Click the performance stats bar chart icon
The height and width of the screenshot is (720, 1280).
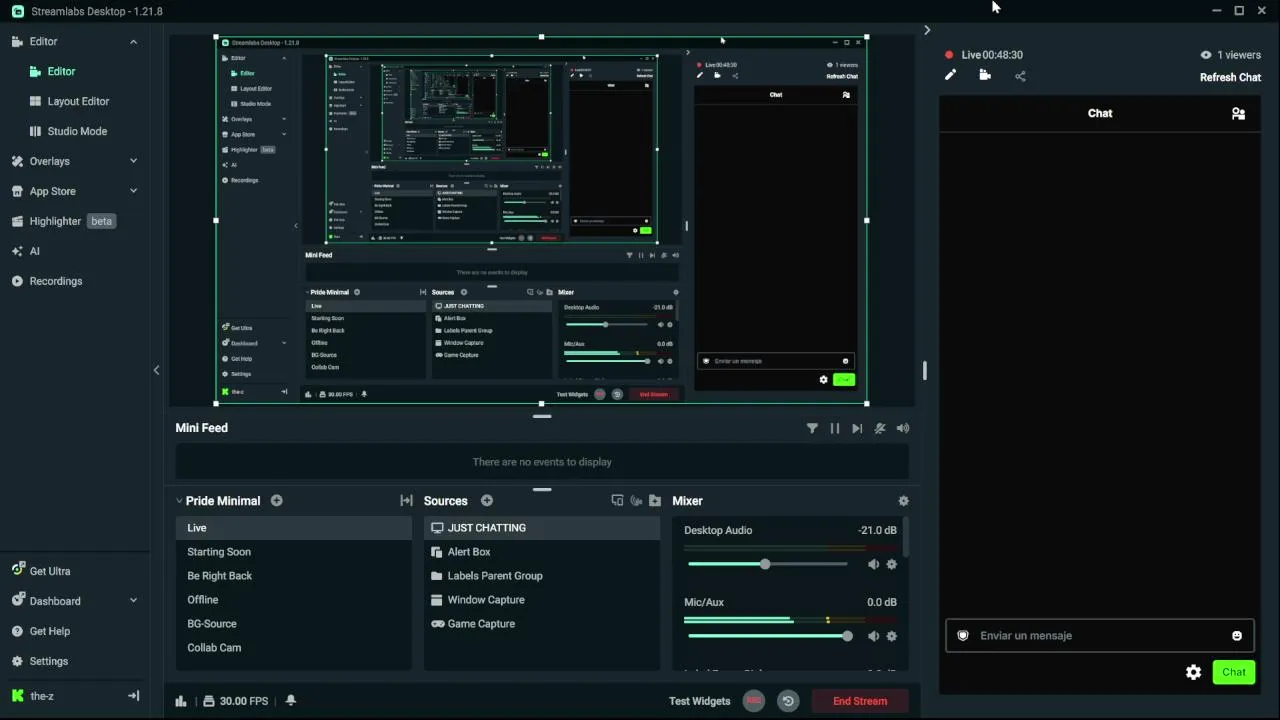(181, 701)
